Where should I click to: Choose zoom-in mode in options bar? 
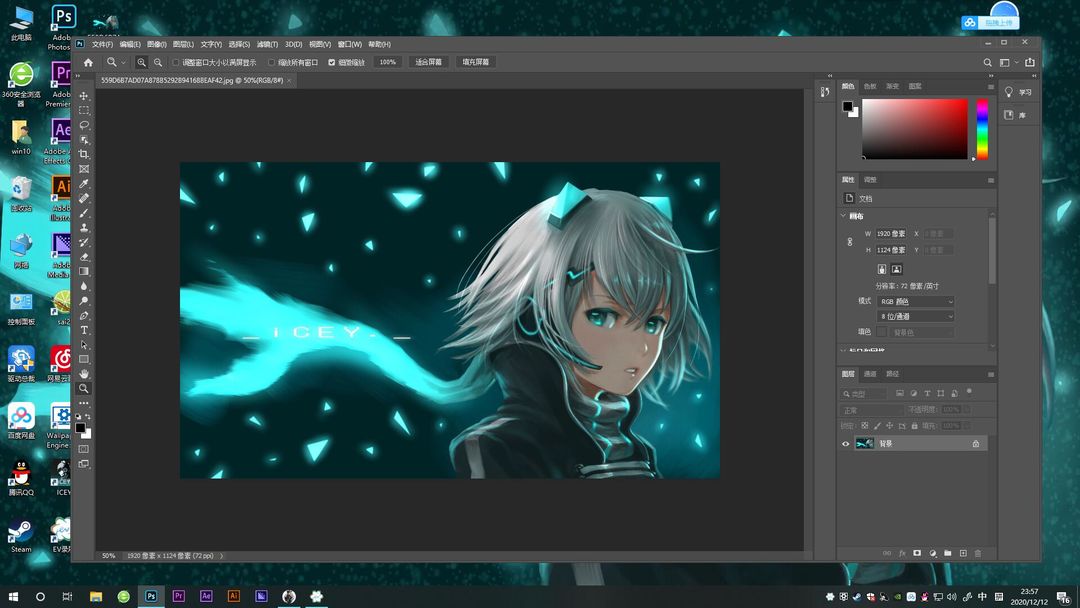pyautogui.click(x=141, y=62)
